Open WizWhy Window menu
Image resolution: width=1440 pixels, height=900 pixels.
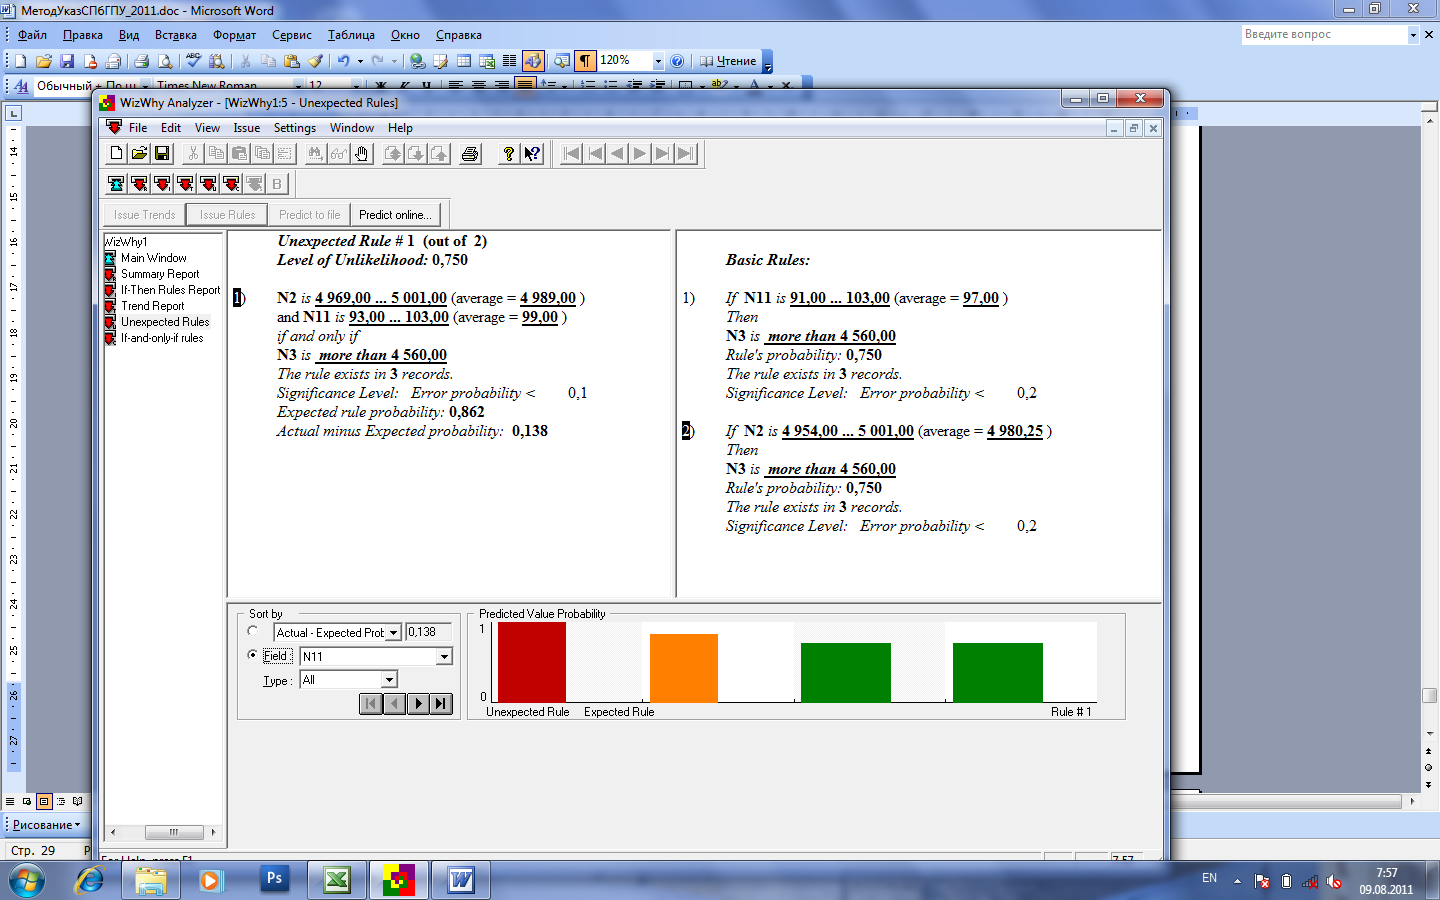pyautogui.click(x=352, y=128)
